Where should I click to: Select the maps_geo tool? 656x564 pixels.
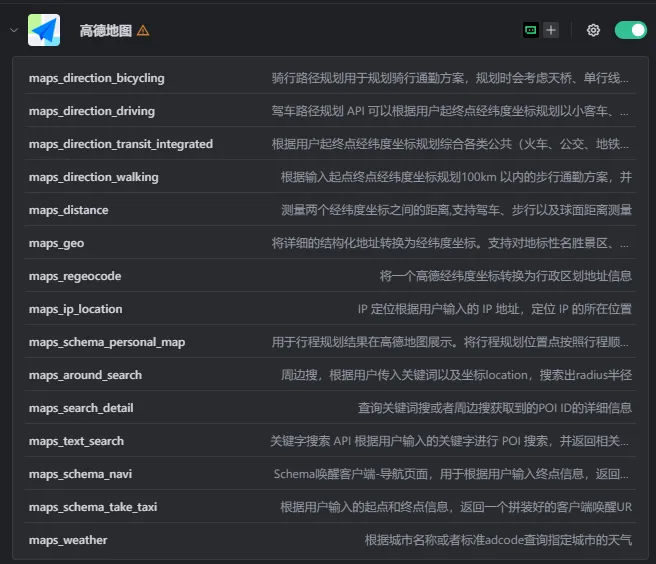click(x=330, y=243)
